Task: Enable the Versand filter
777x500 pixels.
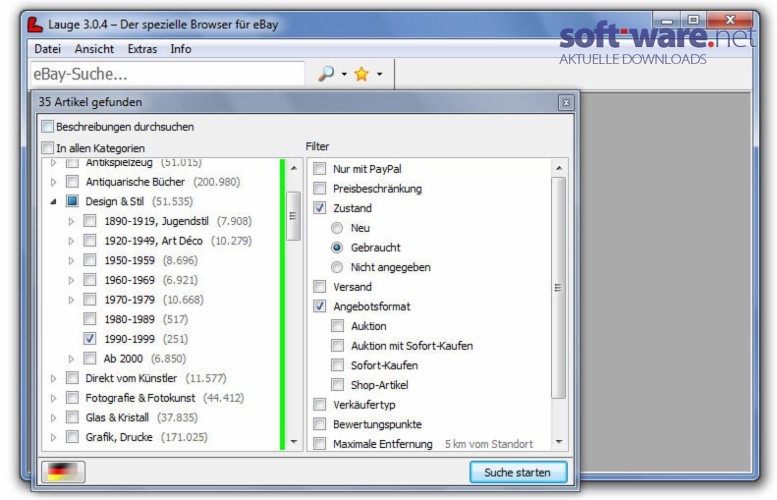Action: [320, 286]
